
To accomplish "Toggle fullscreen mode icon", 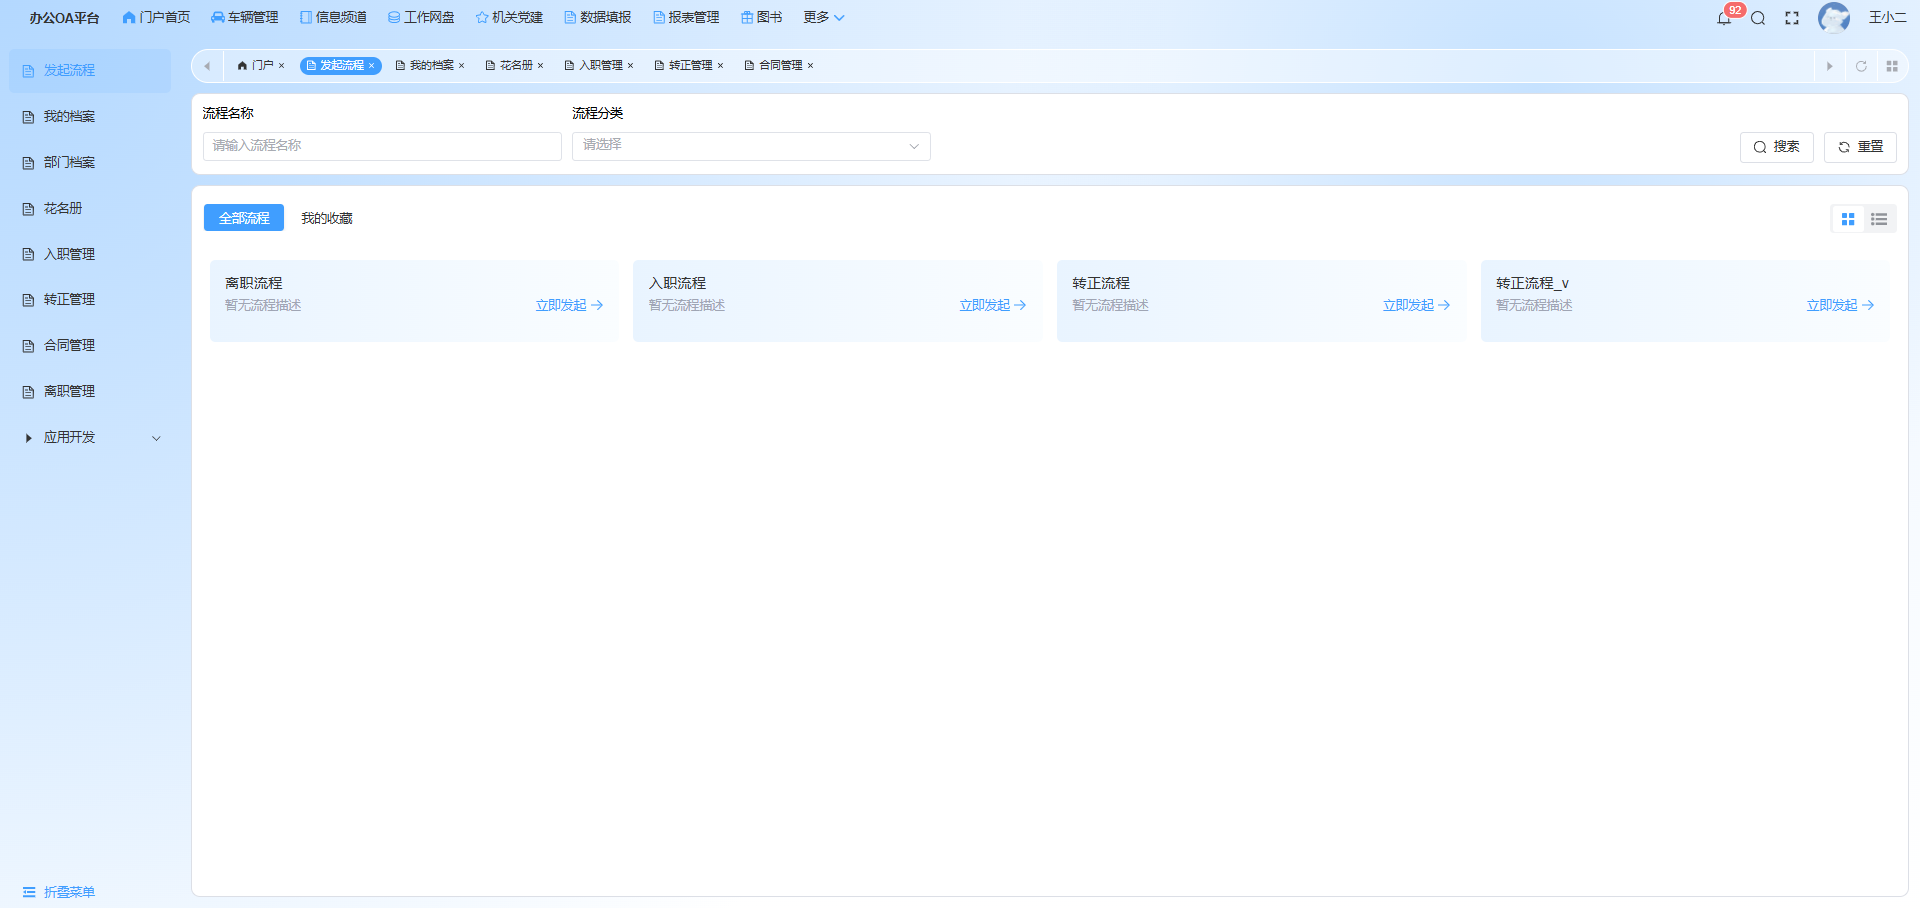I will click(x=1792, y=18).
